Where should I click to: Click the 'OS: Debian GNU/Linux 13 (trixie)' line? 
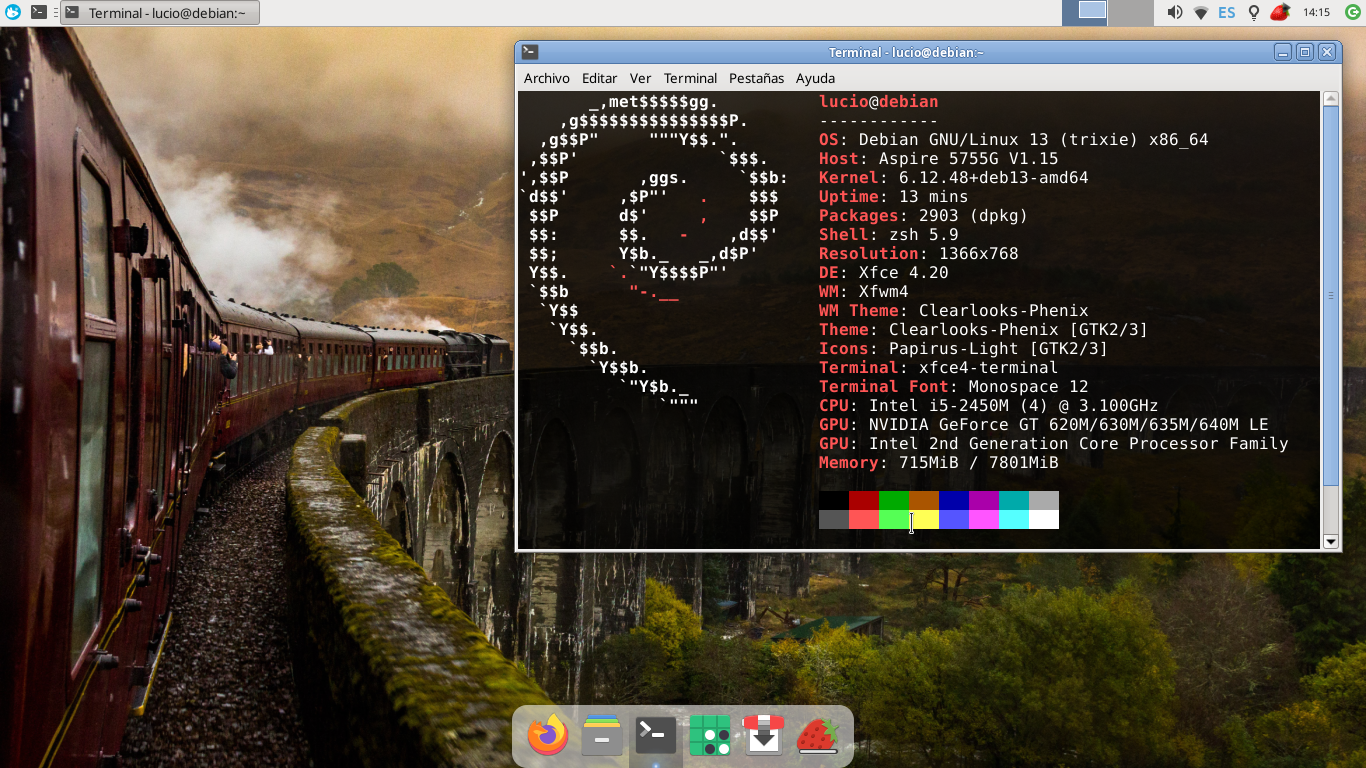point(1014,140)
